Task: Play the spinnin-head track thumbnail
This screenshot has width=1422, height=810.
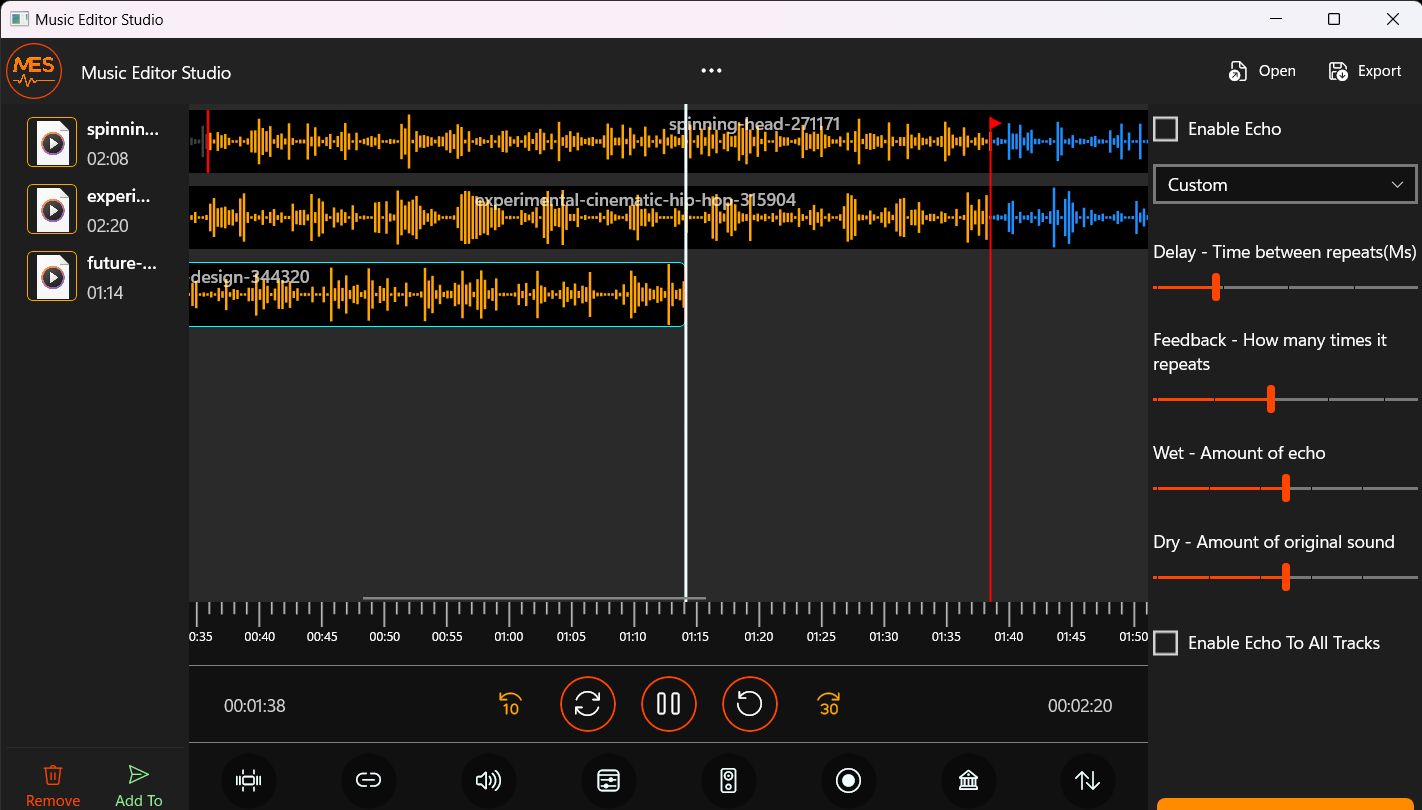Action: pyautogui.click(x=51, y=142)
